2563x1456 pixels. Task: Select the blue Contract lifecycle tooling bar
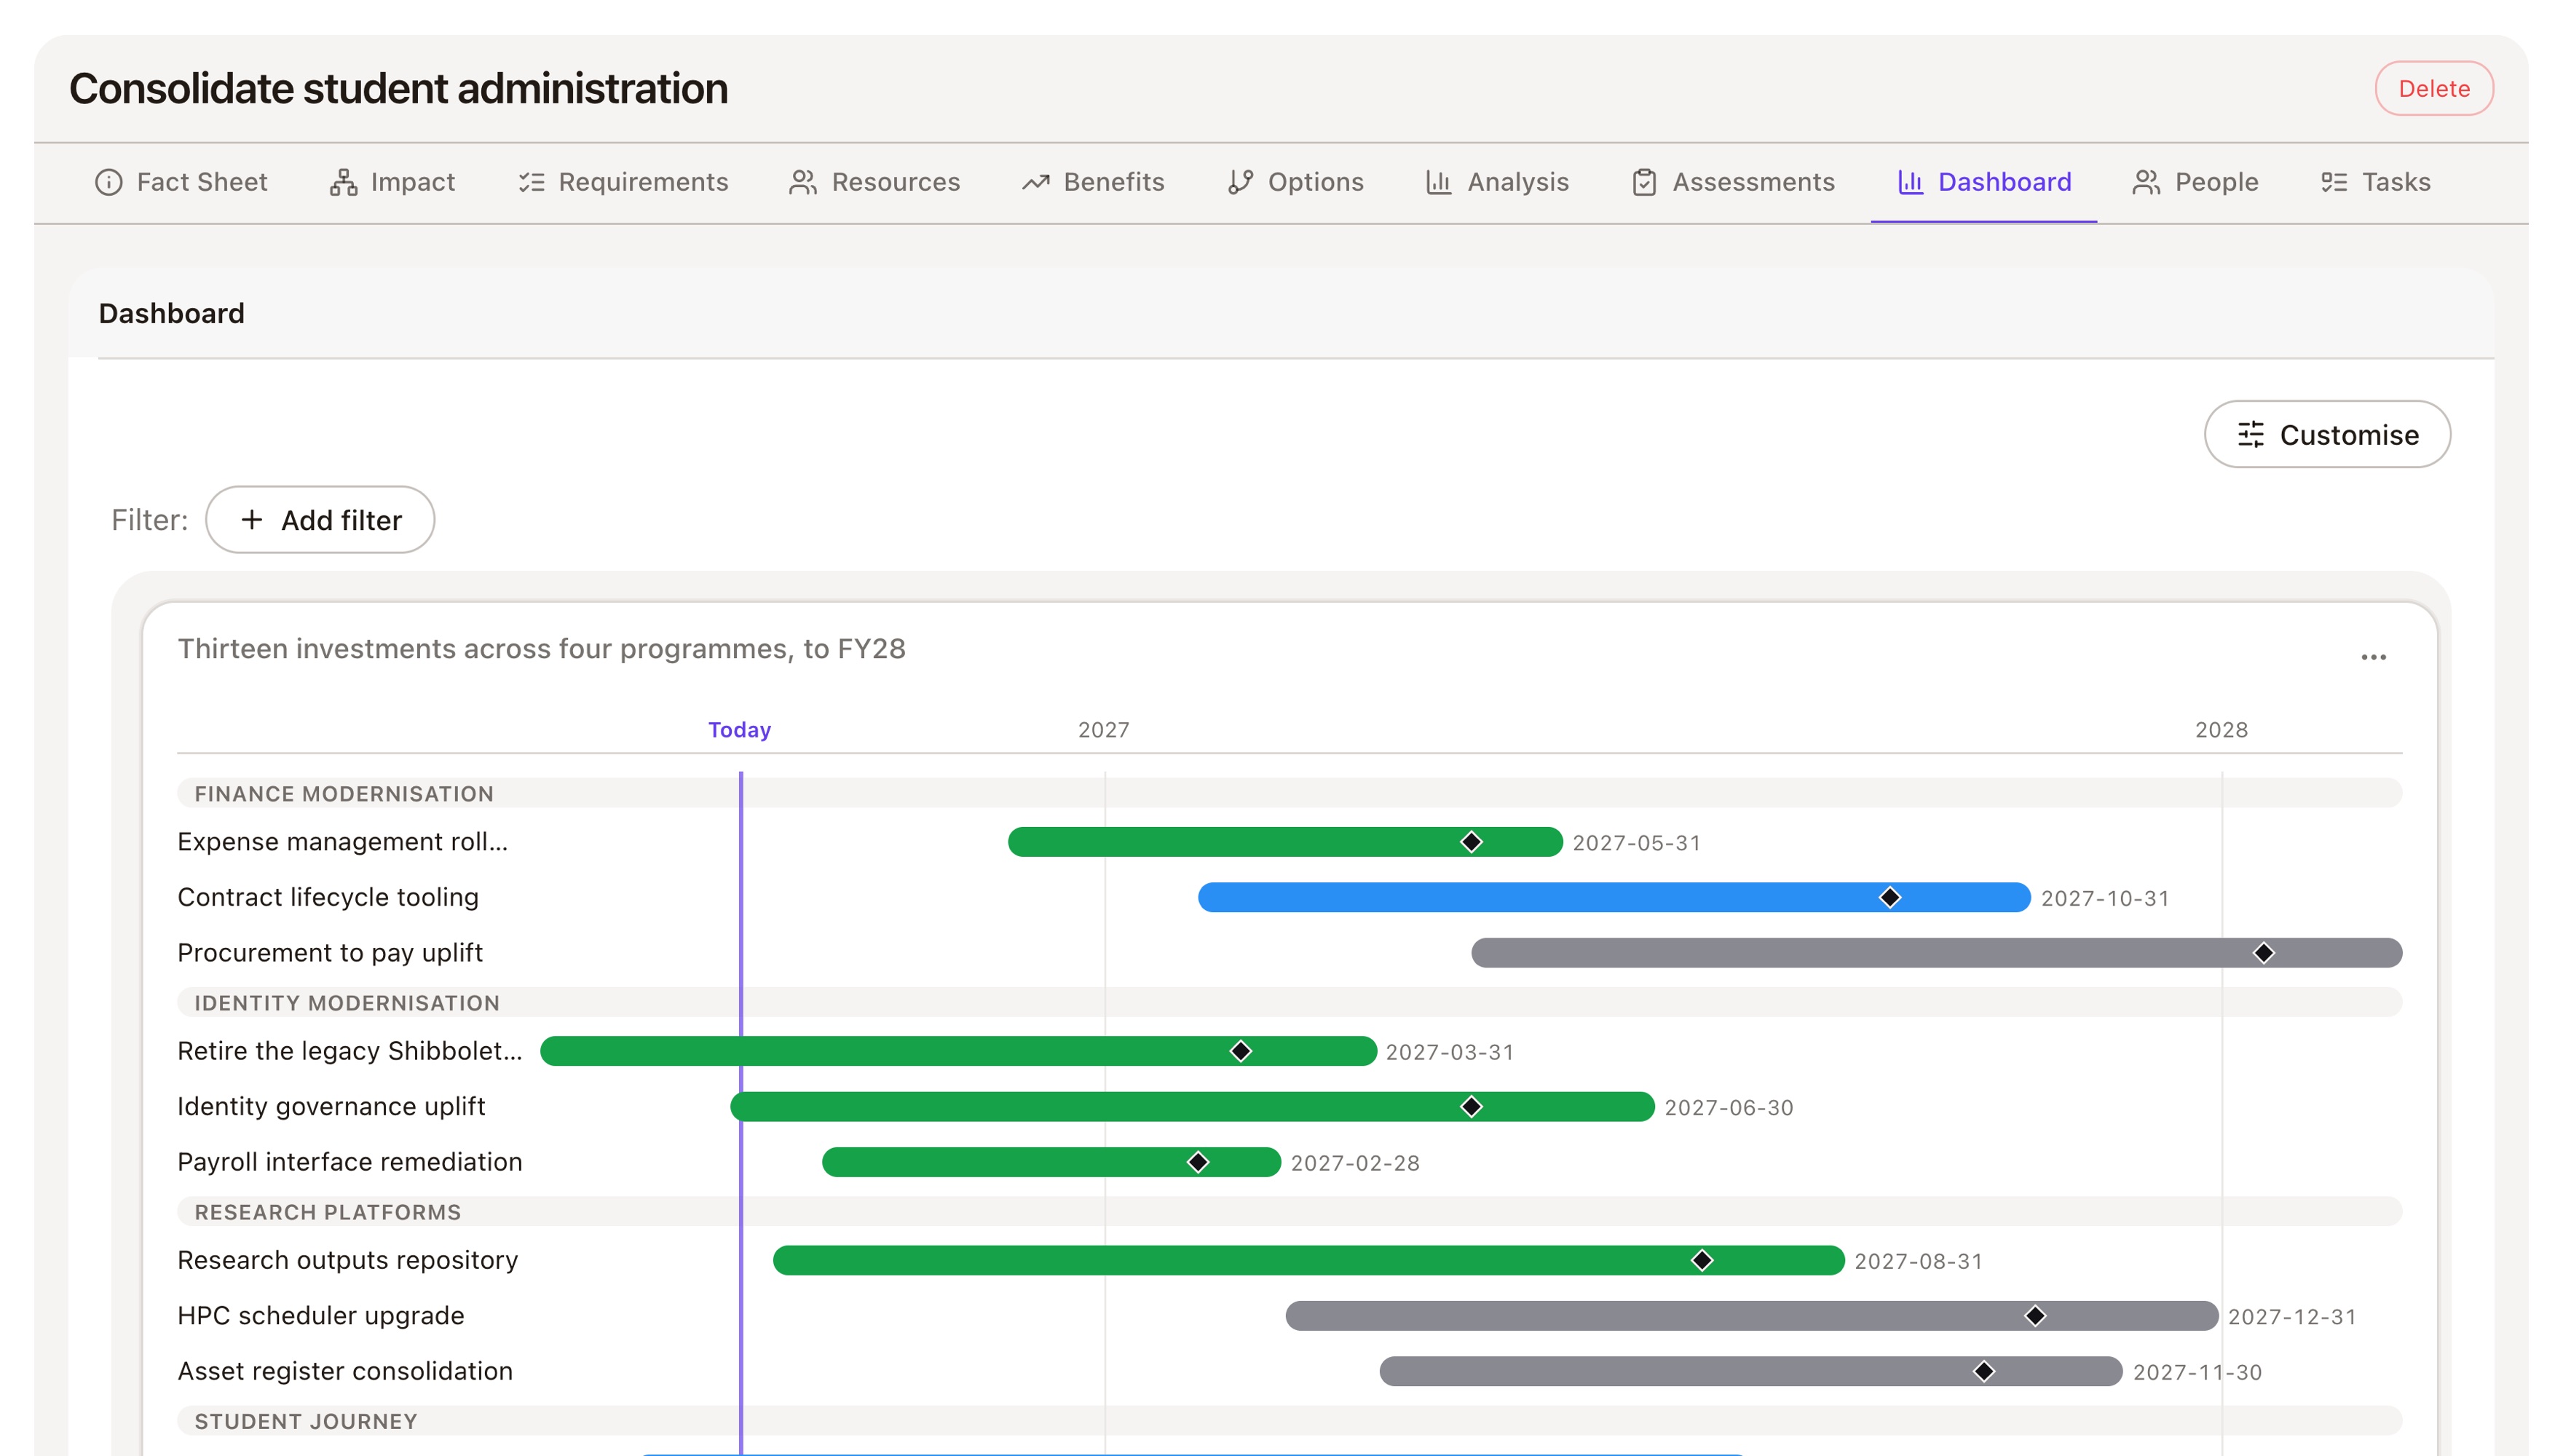(1613, 897)
